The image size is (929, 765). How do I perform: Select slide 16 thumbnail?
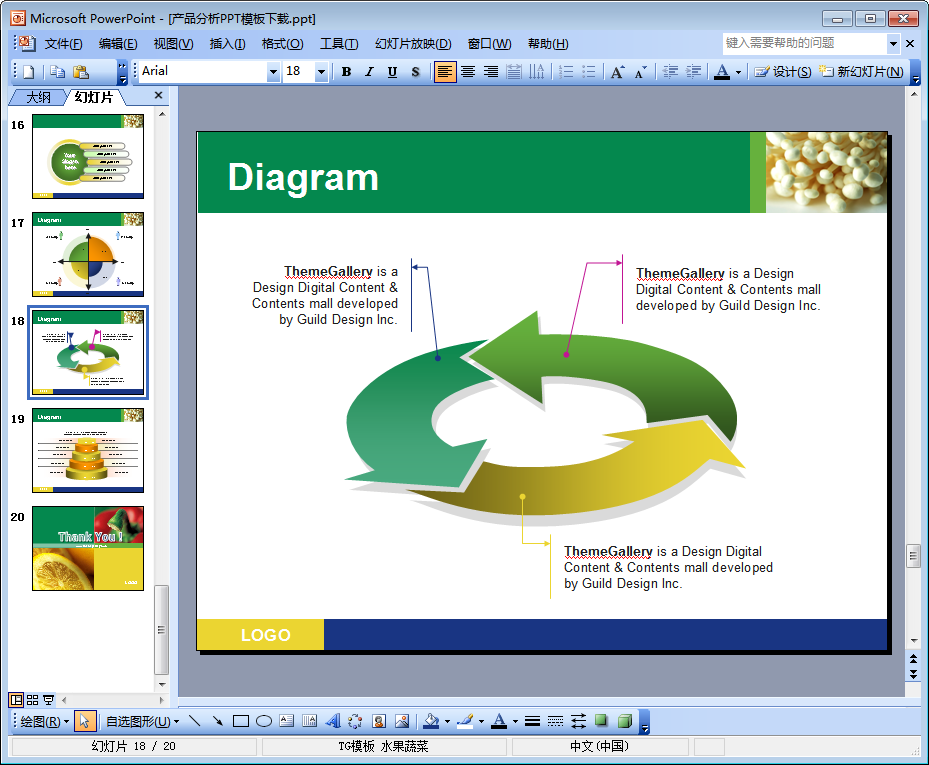point(88,156)
